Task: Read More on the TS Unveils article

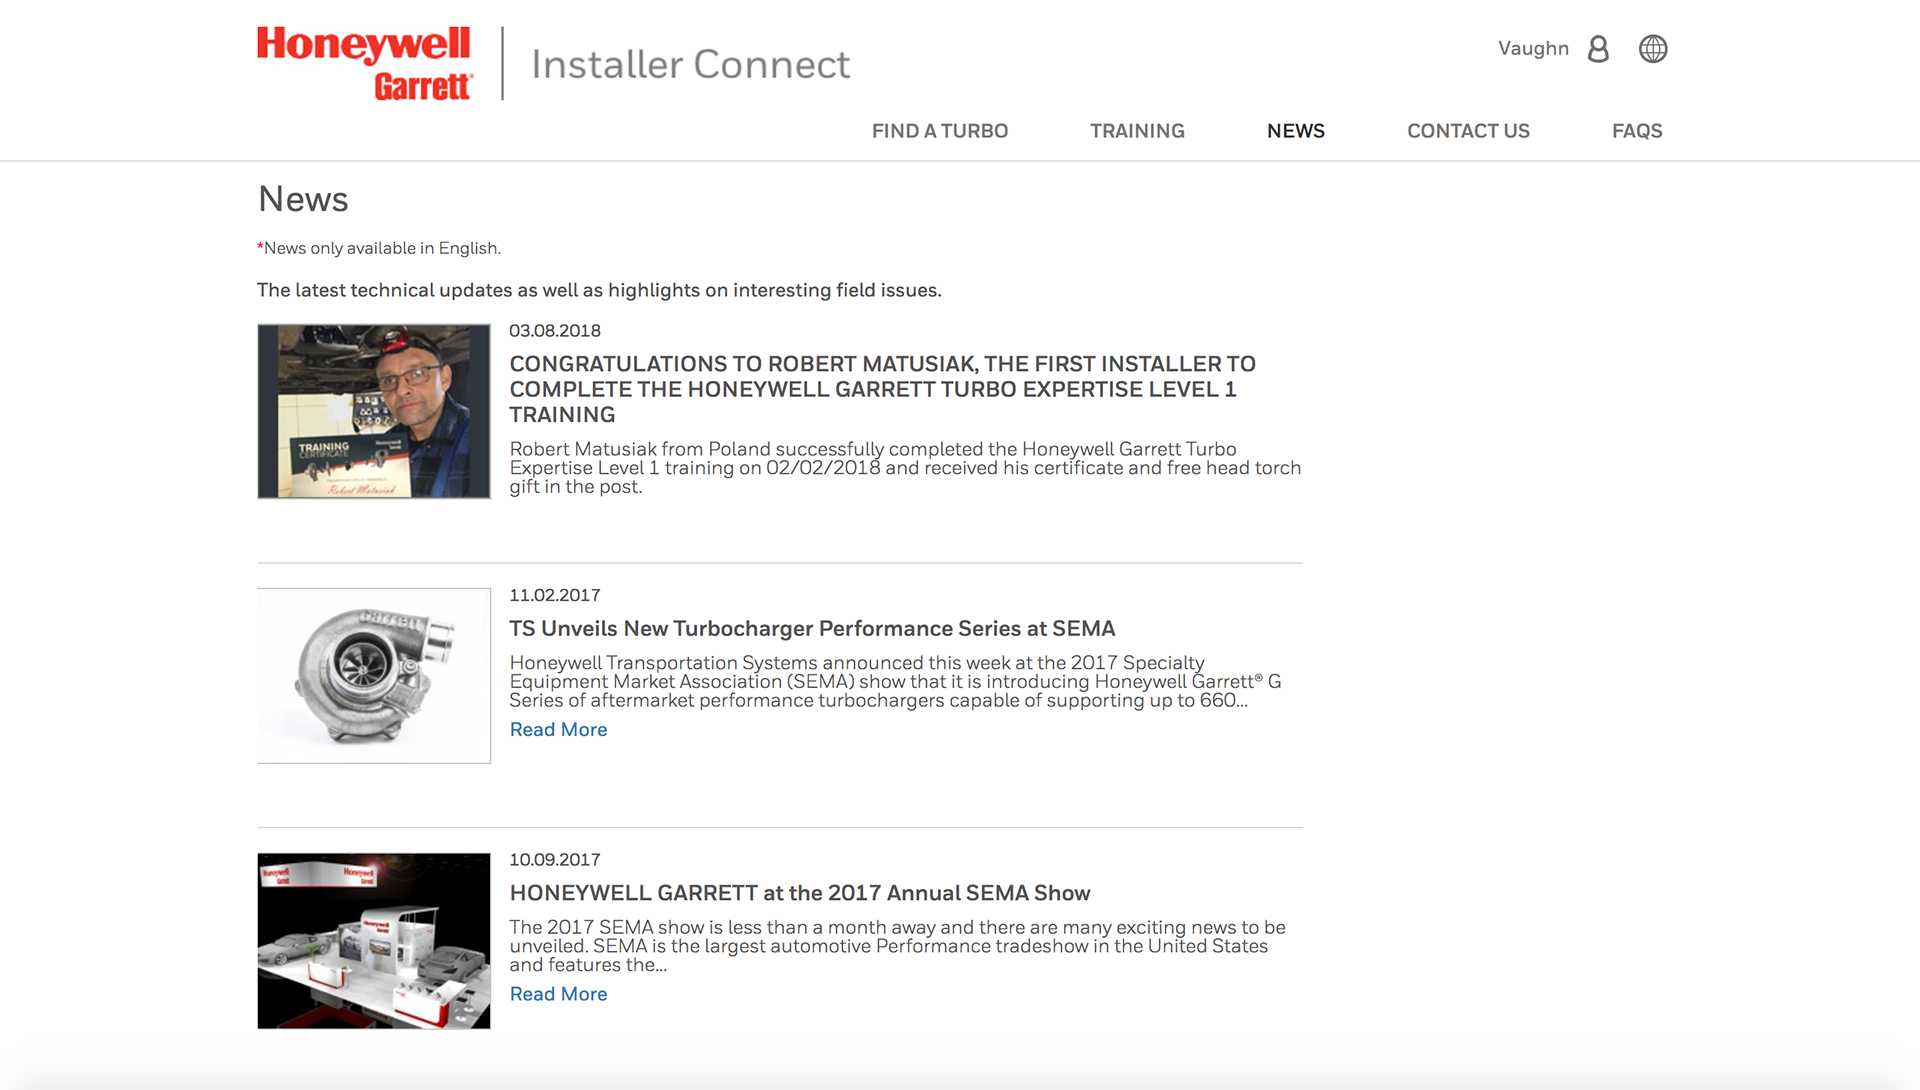Action: [558, 730]
